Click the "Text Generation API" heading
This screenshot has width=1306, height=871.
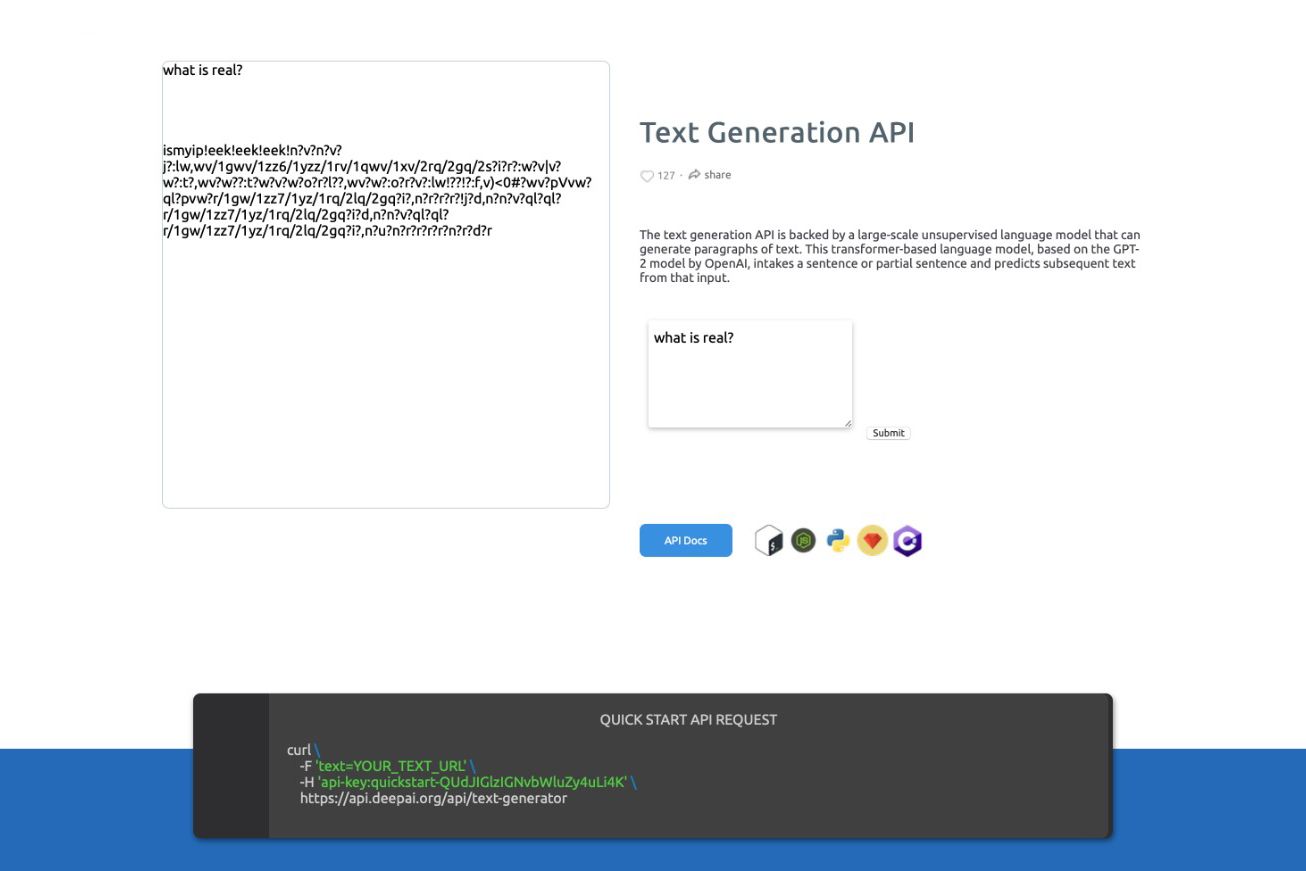point(777,132)
